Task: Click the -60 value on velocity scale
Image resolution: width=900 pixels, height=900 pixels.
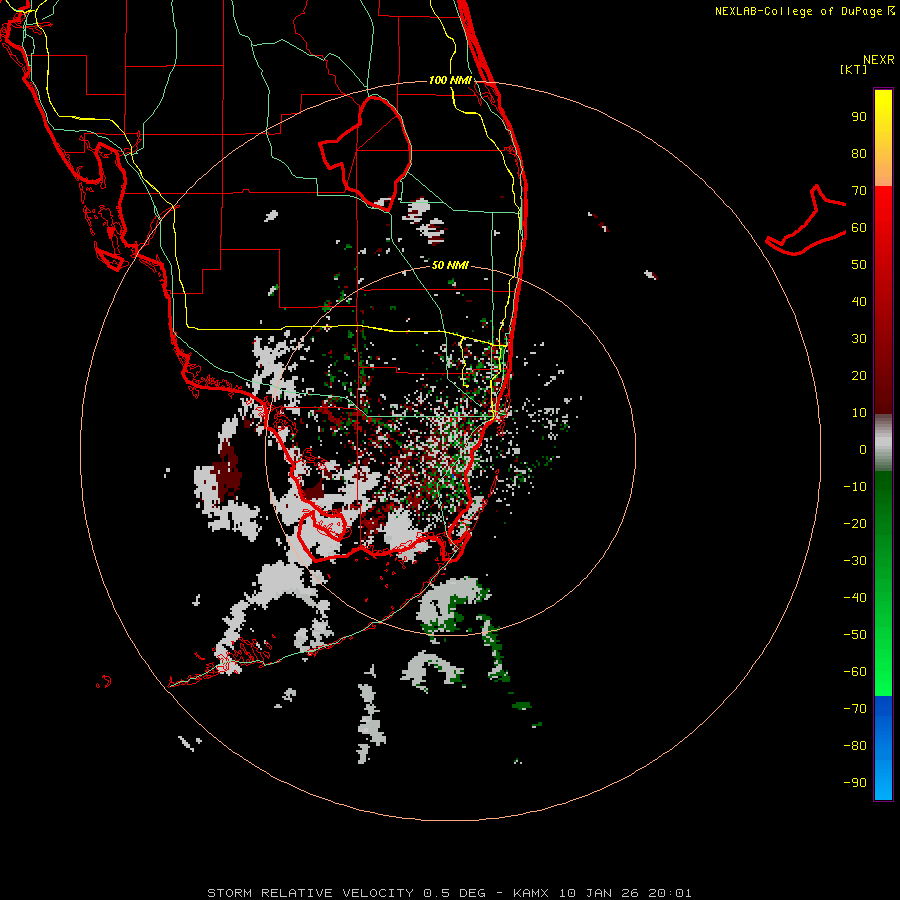Action: click(855, 672)
